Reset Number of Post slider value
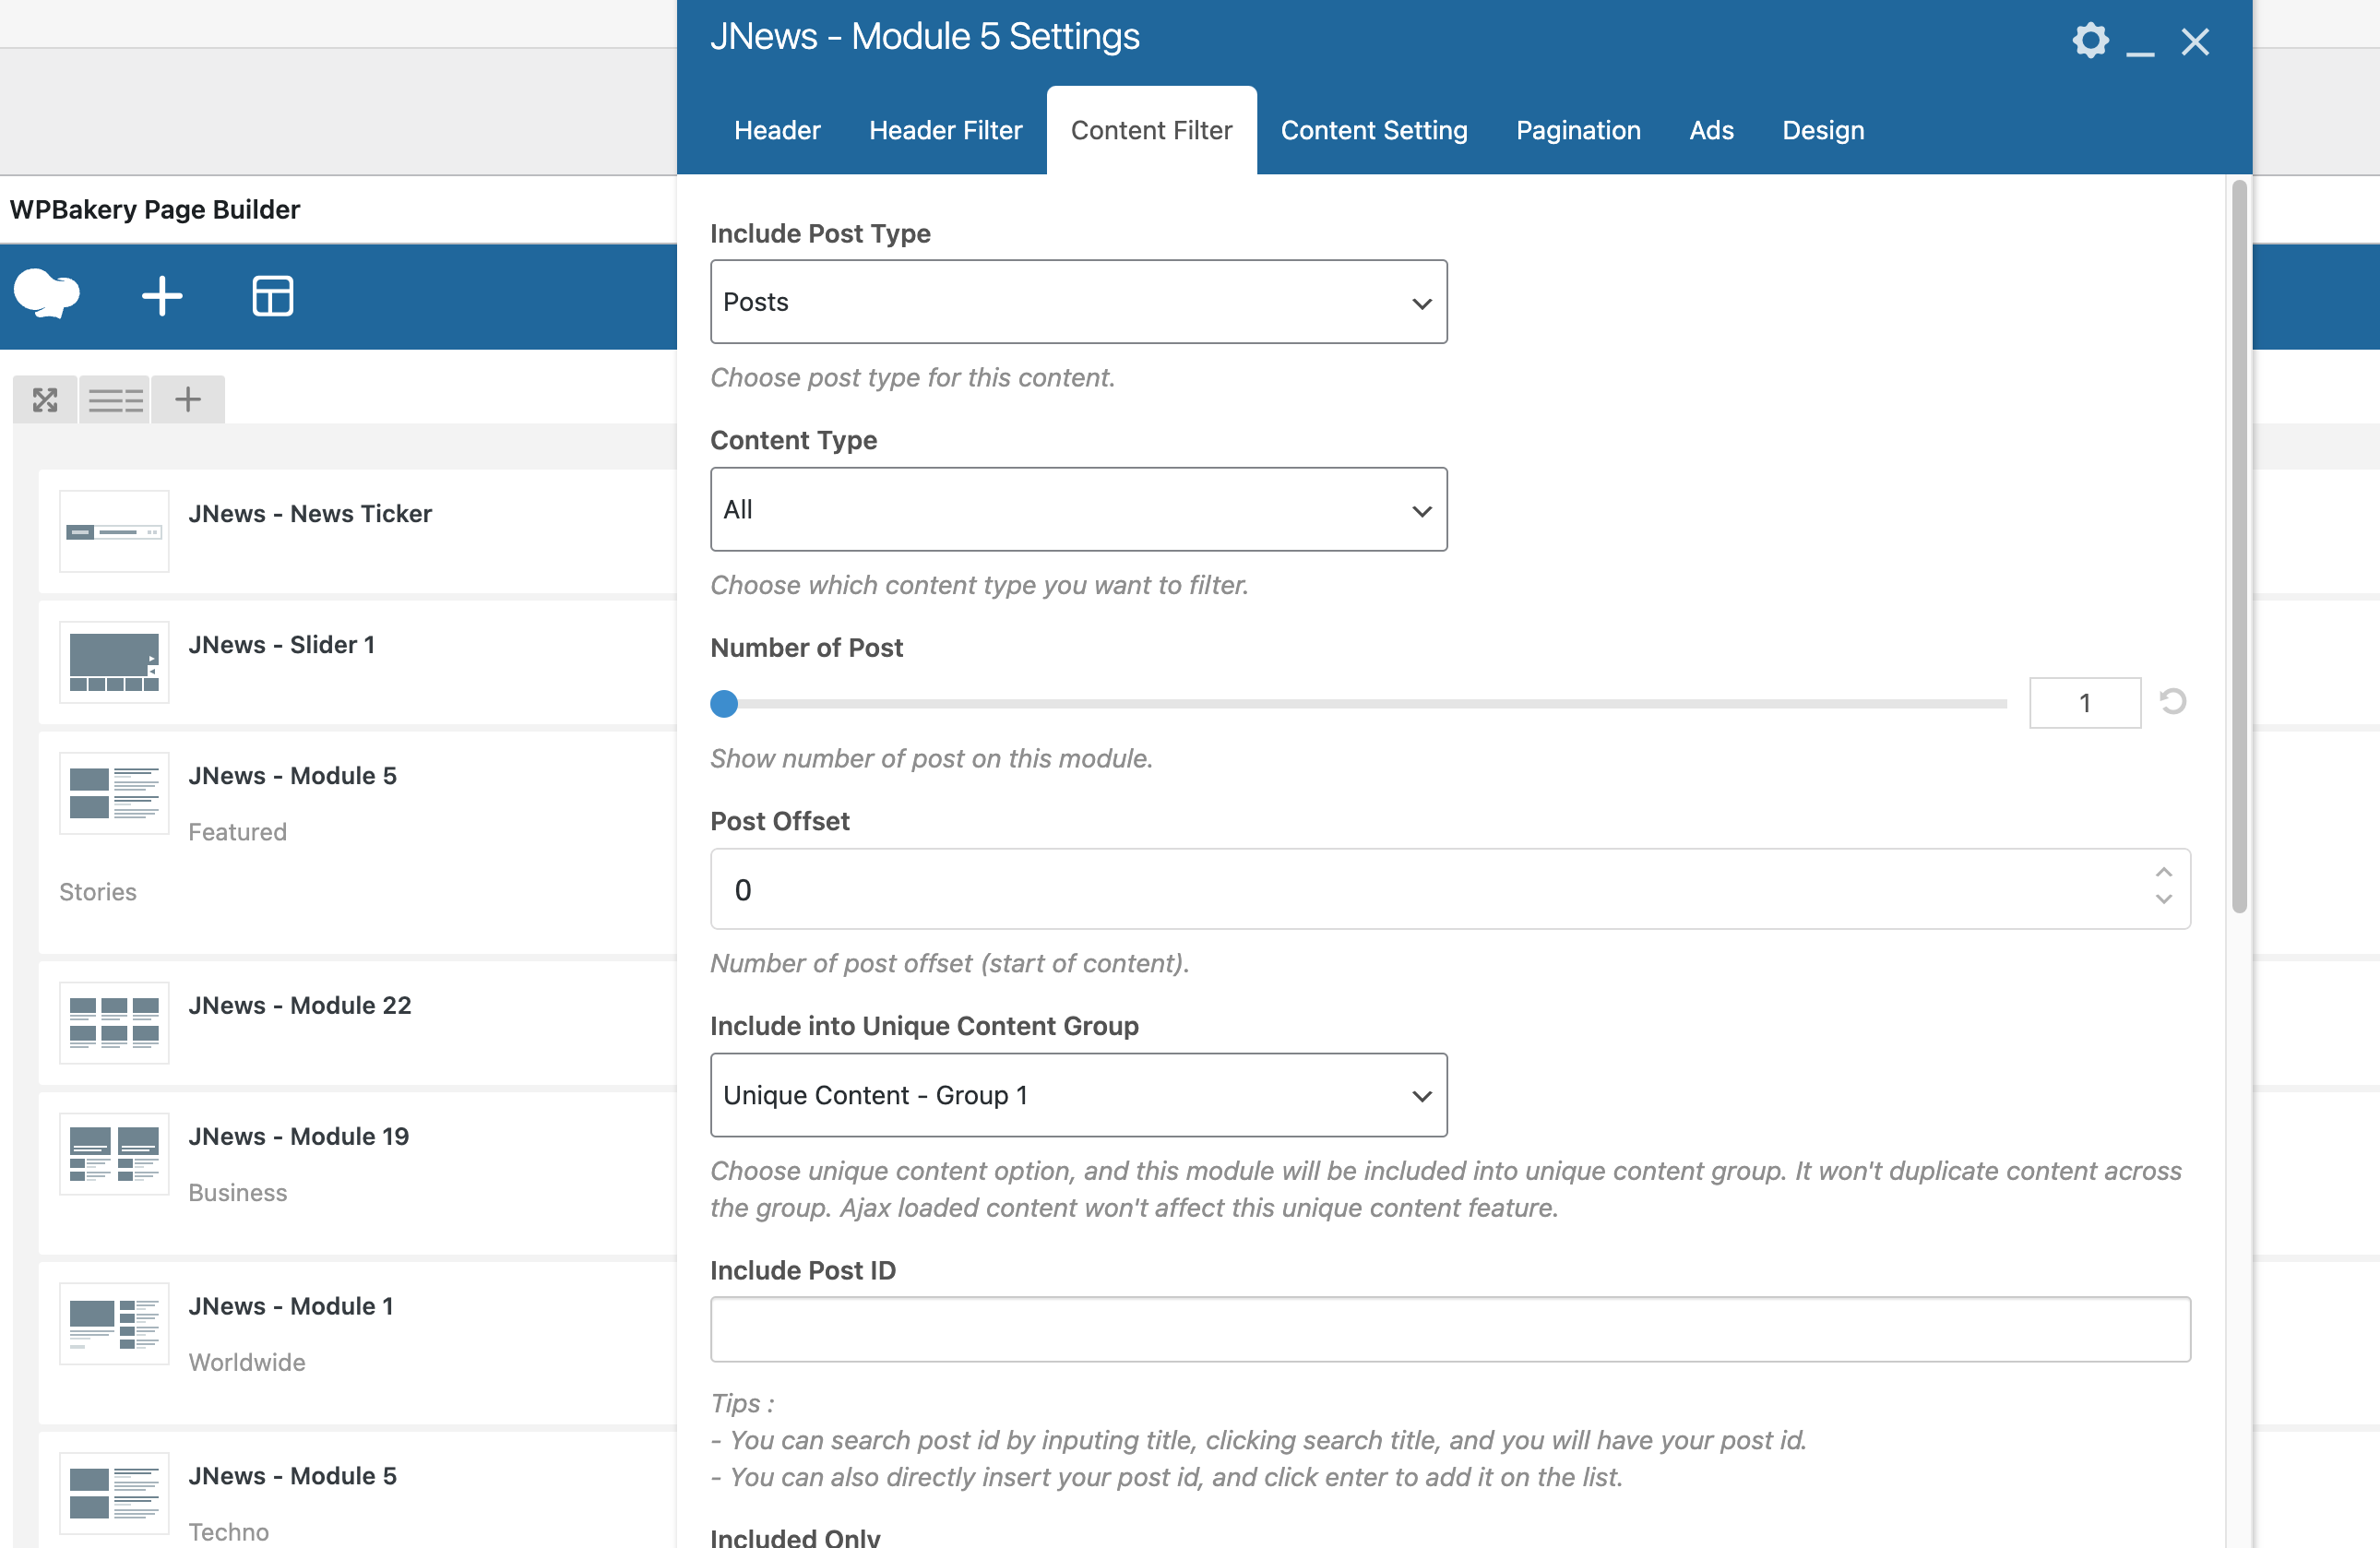The image size is (2380, 1548). 2172,702
